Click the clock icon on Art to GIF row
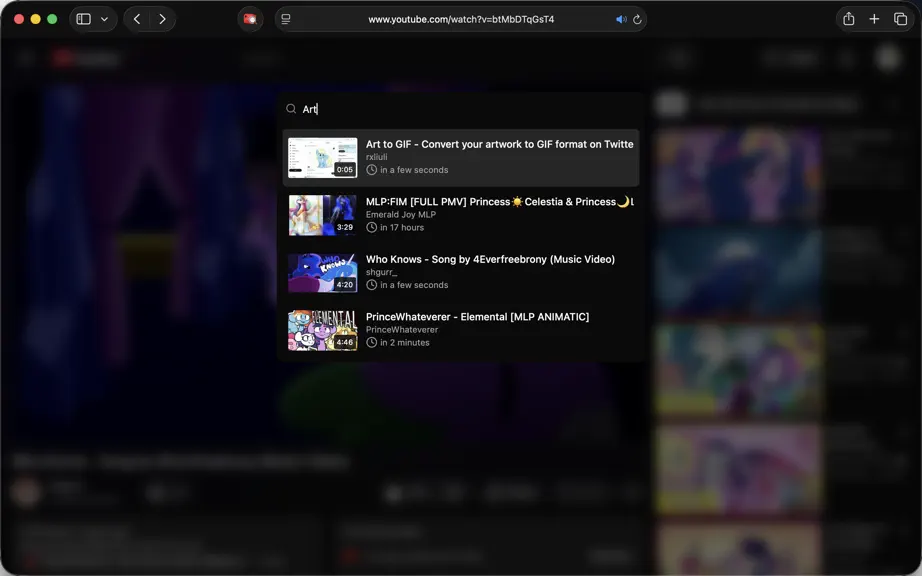922x576 pixels. [x=372, y=170]
